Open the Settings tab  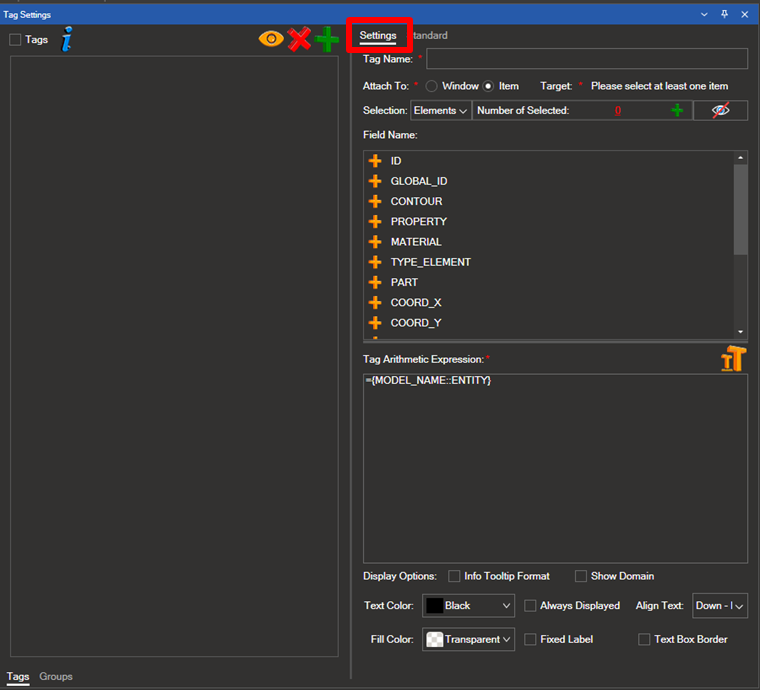(378, 36)
